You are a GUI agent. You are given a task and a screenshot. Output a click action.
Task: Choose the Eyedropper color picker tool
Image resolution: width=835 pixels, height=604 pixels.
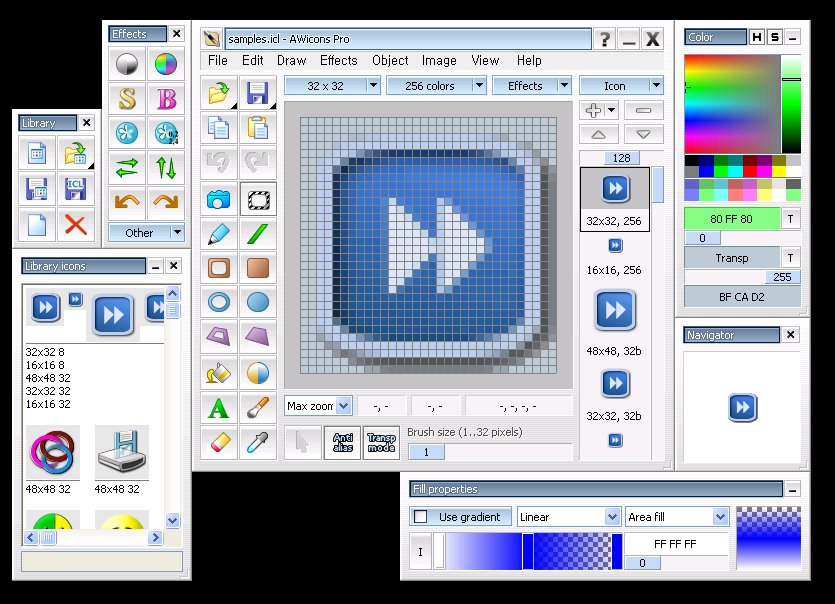coord(258,442)
